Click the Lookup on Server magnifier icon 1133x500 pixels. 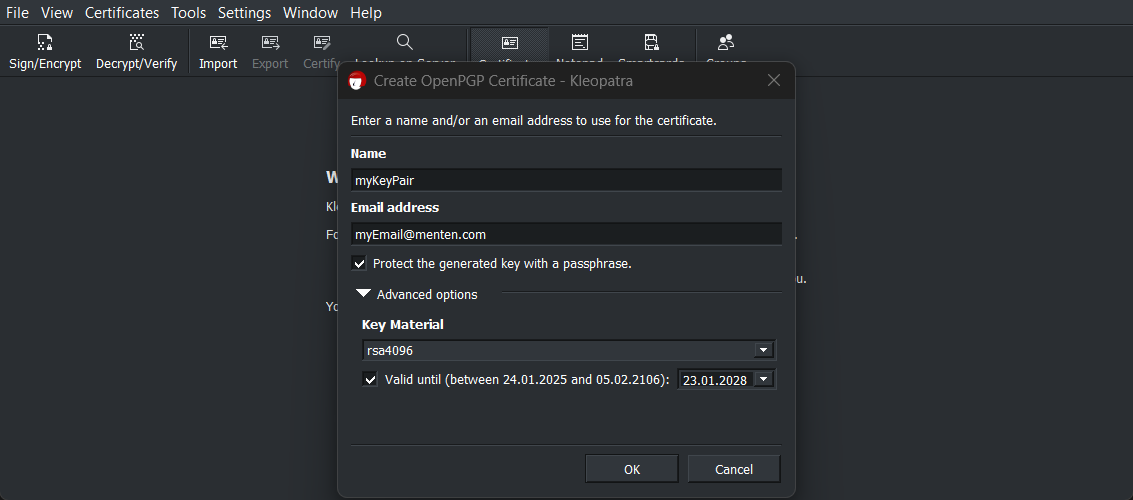pos(404,42)
